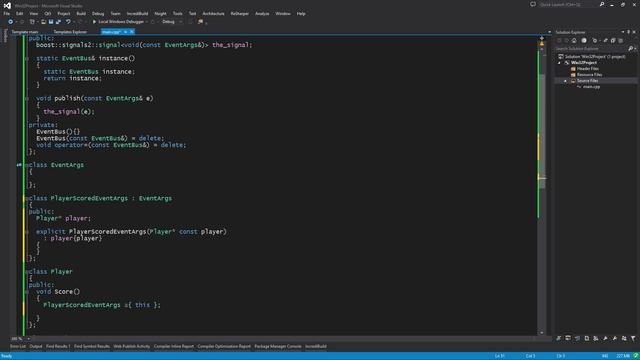Click 'Ready' in the status bar

(7, 356)
